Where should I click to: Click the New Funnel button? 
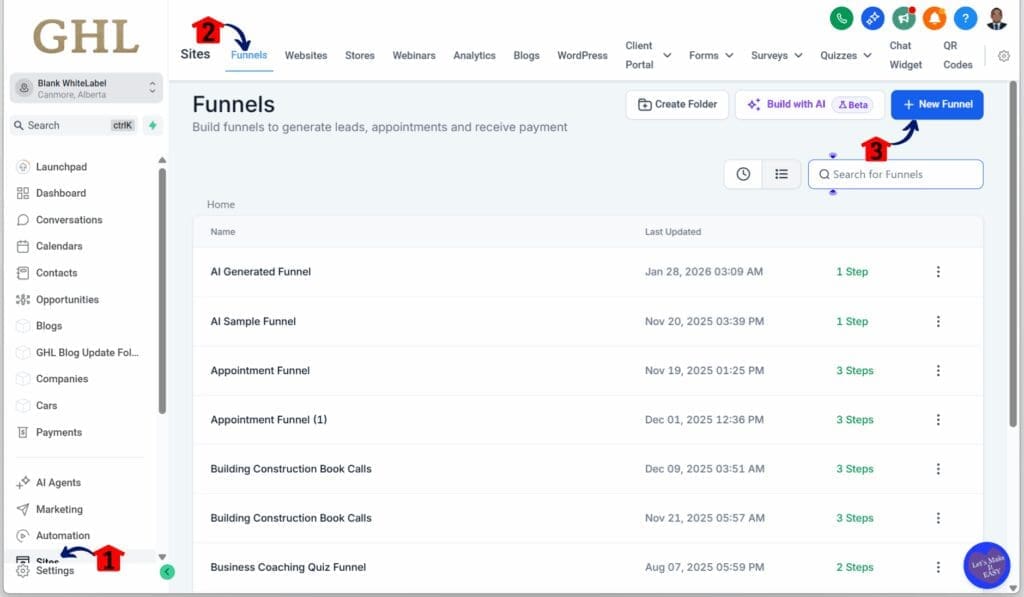(936, 104)
